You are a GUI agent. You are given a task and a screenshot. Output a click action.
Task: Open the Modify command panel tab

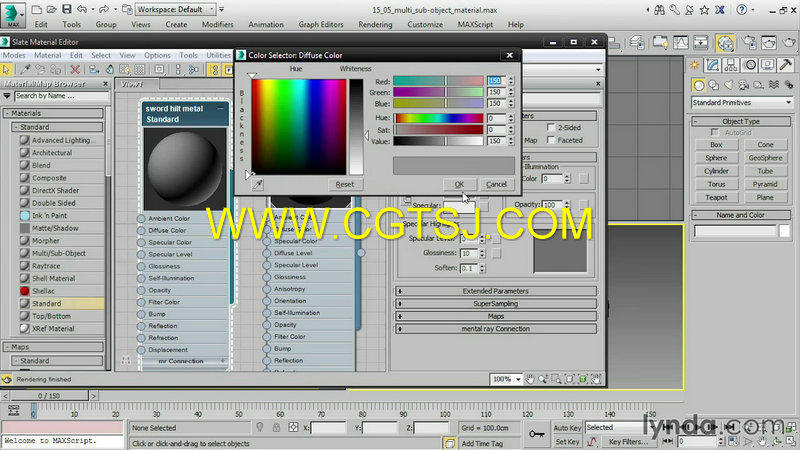713,65
